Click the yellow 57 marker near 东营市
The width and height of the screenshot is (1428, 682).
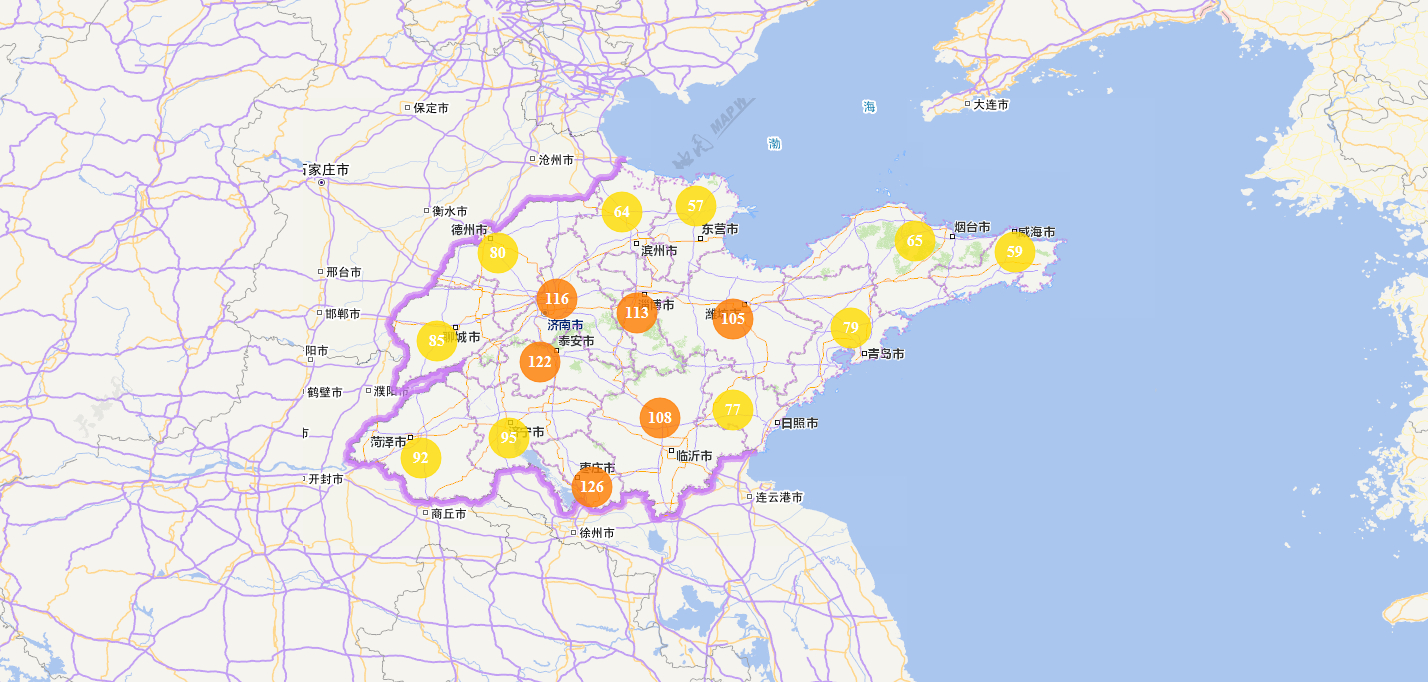click(694, 205)
